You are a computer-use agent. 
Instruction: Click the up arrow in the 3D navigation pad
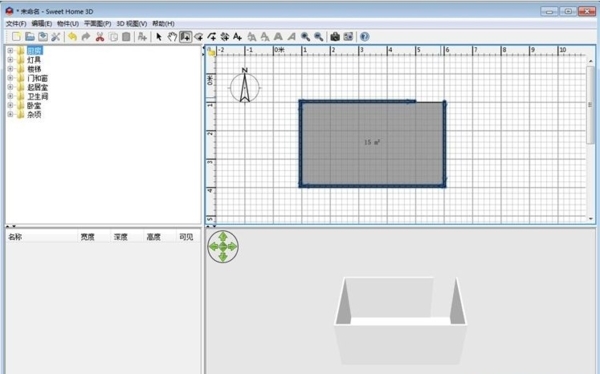[x=223, y=237]
